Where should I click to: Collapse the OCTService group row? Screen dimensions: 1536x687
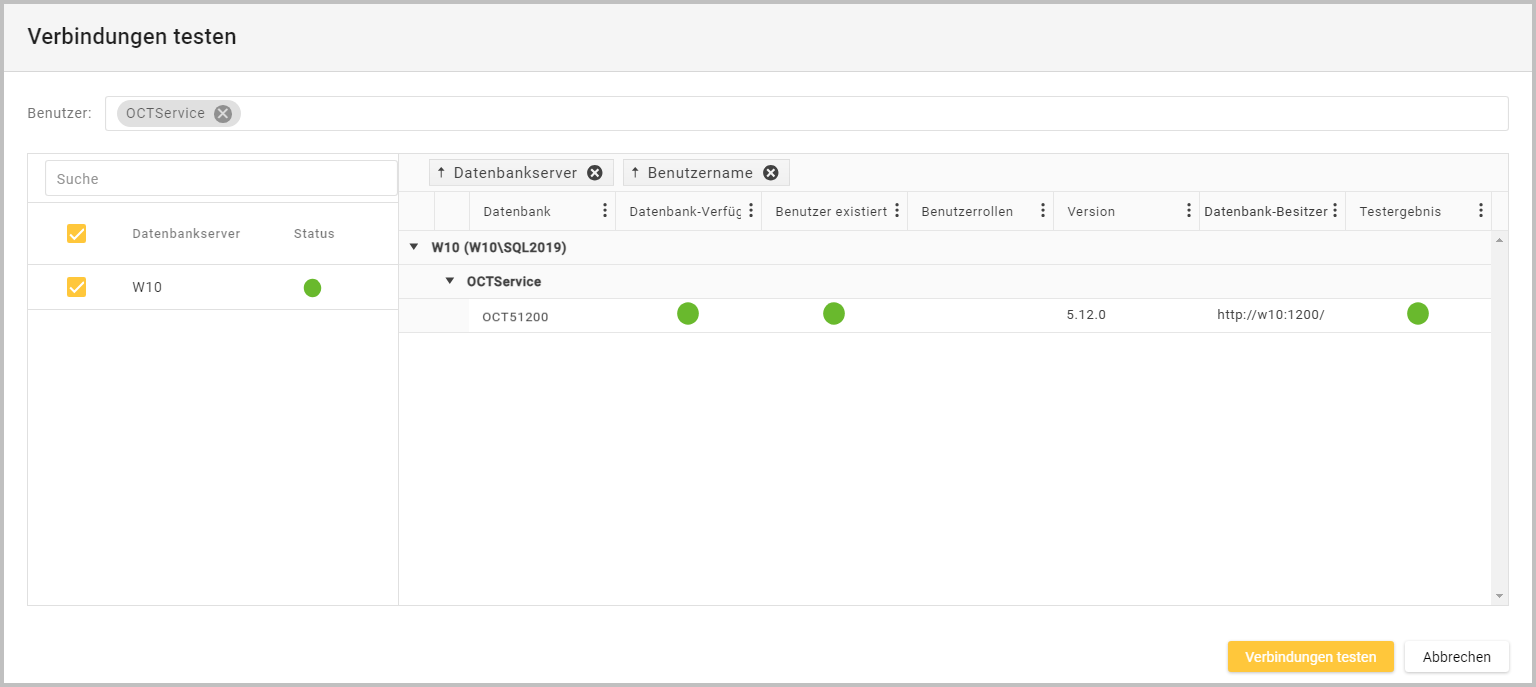pos(450,281)
